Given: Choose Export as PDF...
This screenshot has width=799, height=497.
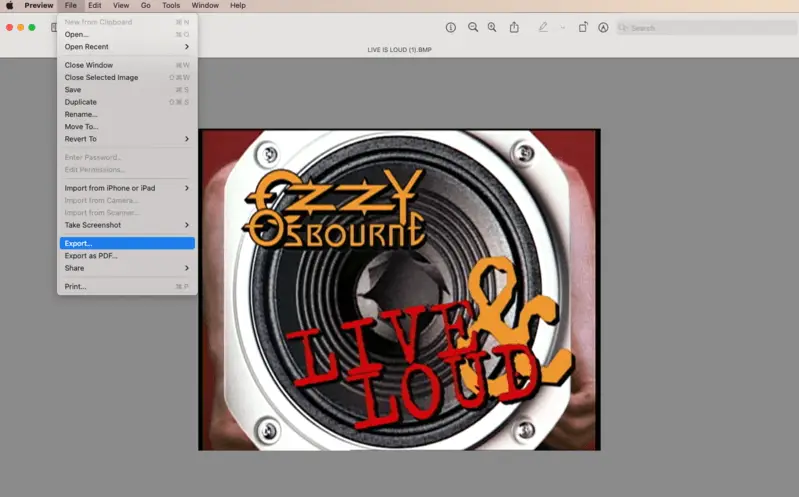Looking at the screenshot, I should pos(127,255).
